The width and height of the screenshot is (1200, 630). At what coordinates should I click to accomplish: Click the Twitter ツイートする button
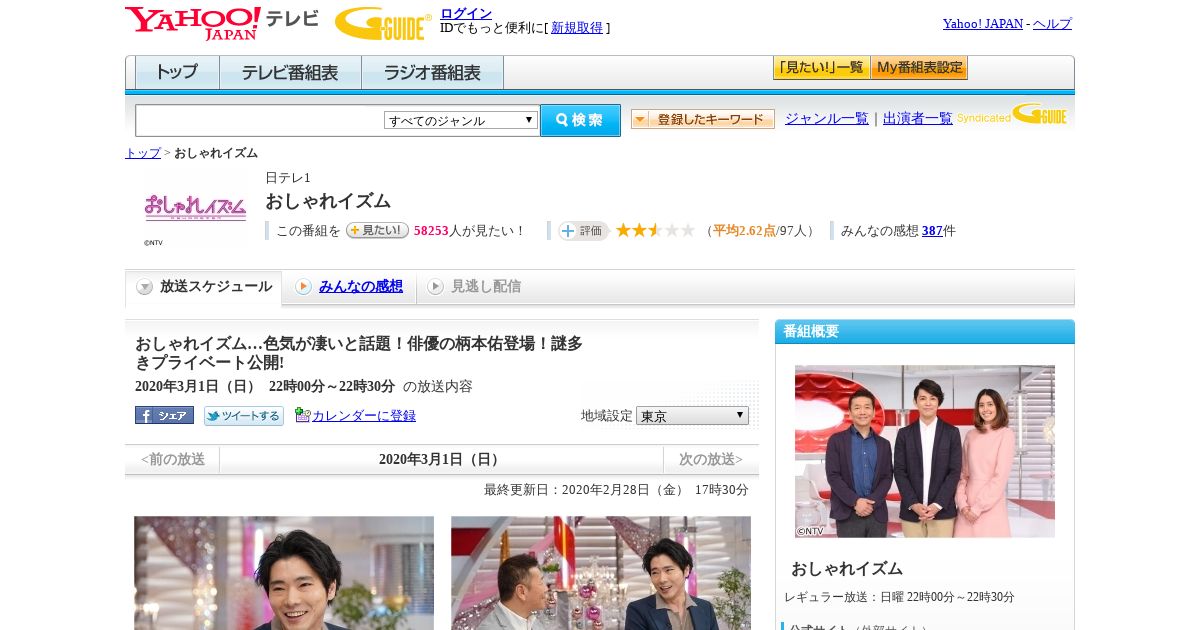click(244, 415)
